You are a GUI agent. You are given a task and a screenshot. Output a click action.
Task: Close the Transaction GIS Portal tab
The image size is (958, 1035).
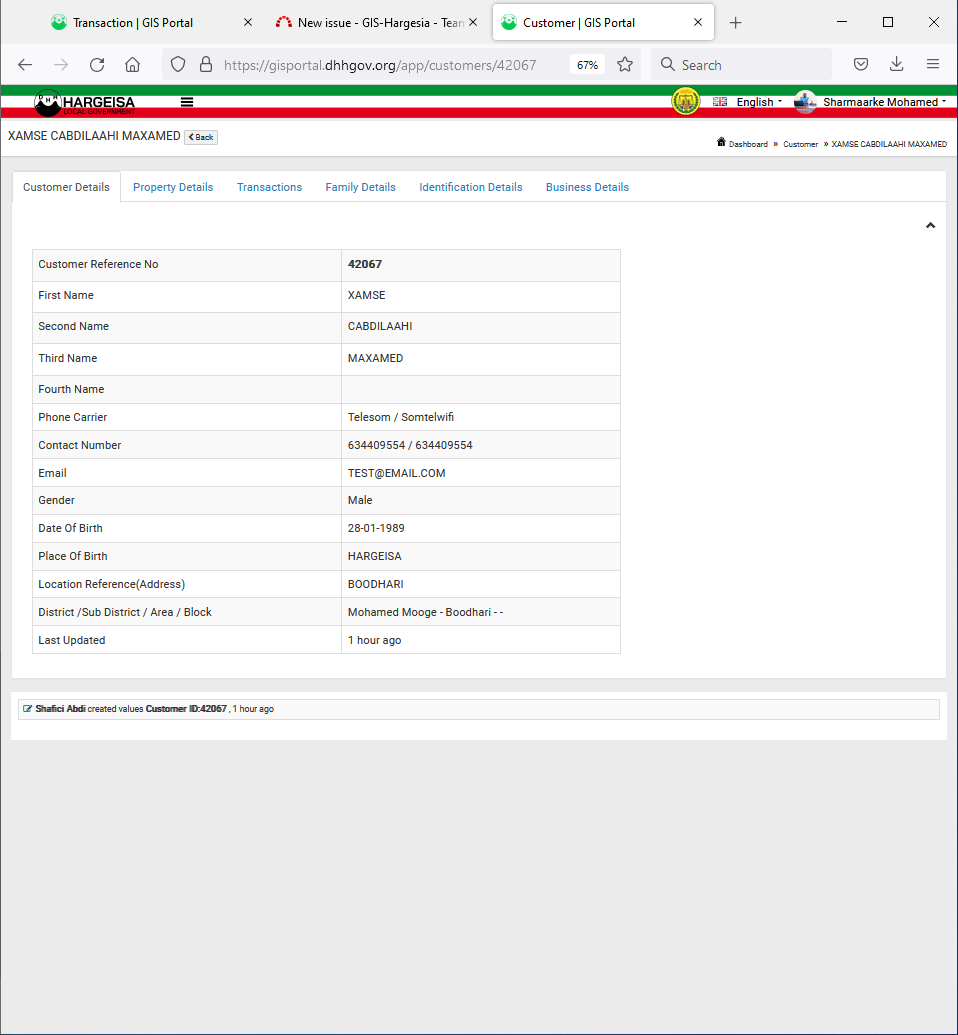pos(248,22)
